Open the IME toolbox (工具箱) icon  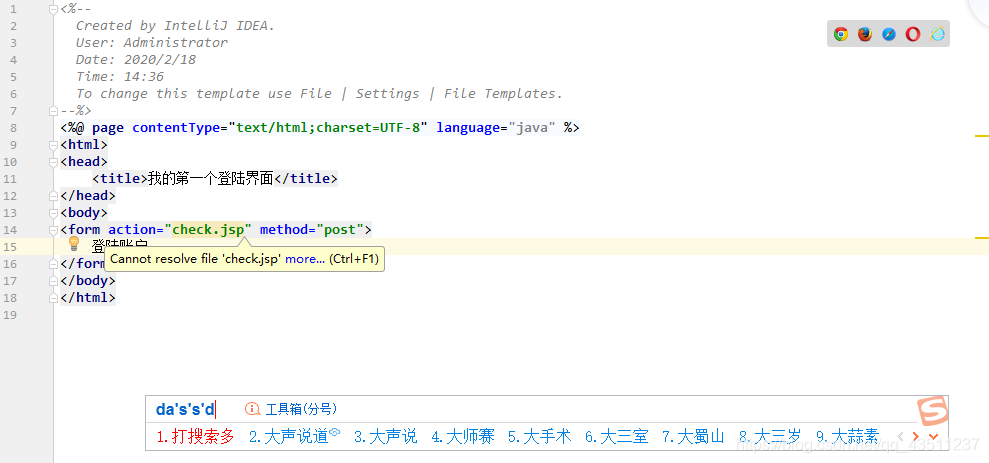click(253, 409)
